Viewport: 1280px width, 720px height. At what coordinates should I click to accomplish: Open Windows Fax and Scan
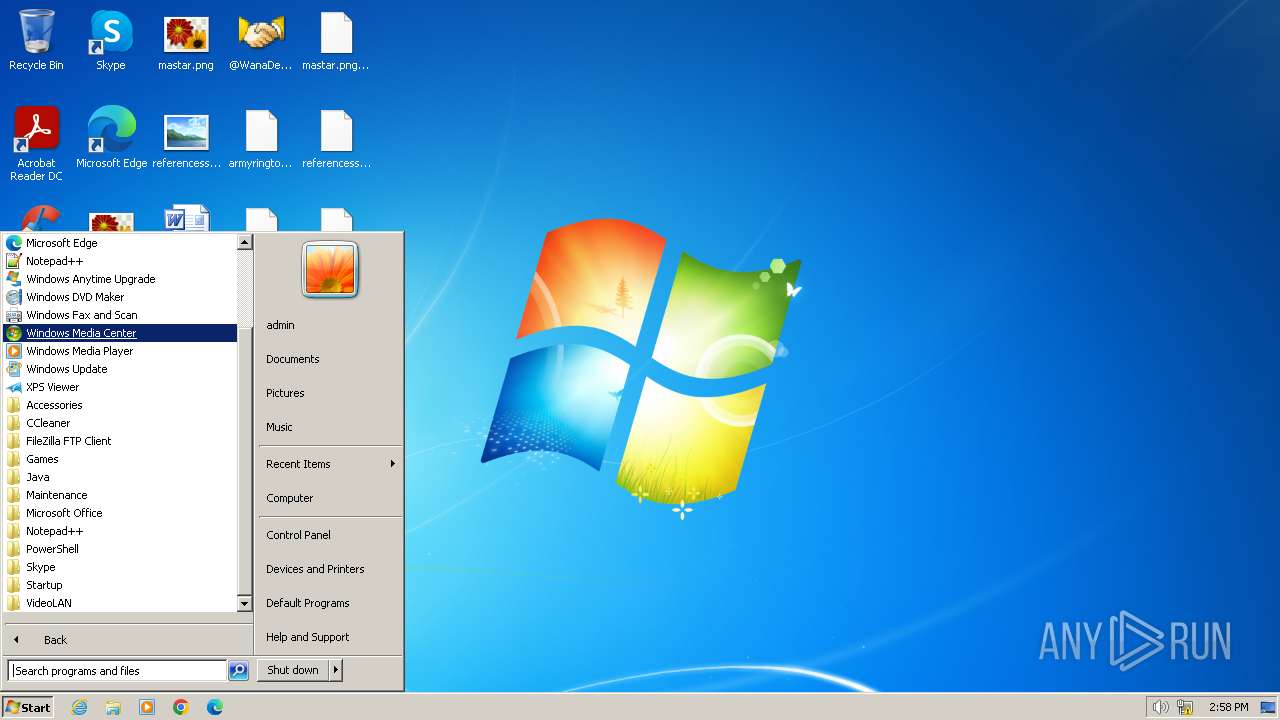click(x=120, y=315)
